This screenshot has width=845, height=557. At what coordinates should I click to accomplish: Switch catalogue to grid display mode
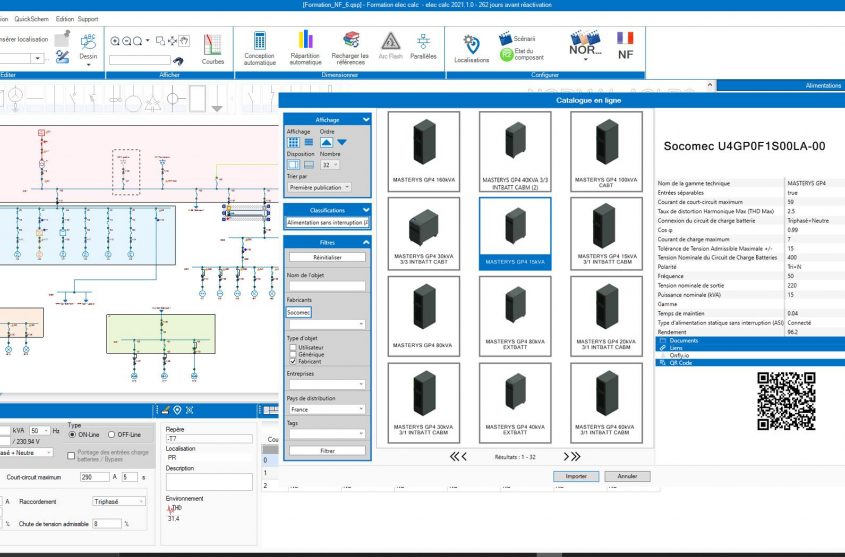click(293, 142)
